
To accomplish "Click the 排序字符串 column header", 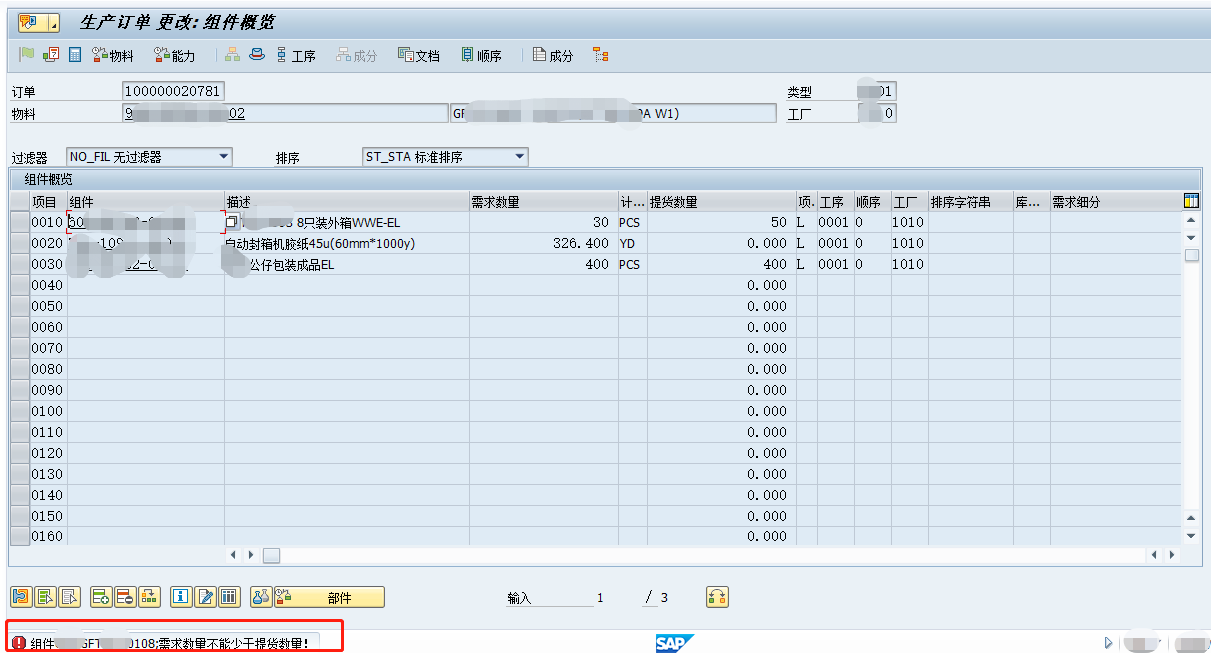I will pyautogui.click(x=970, y=202).
